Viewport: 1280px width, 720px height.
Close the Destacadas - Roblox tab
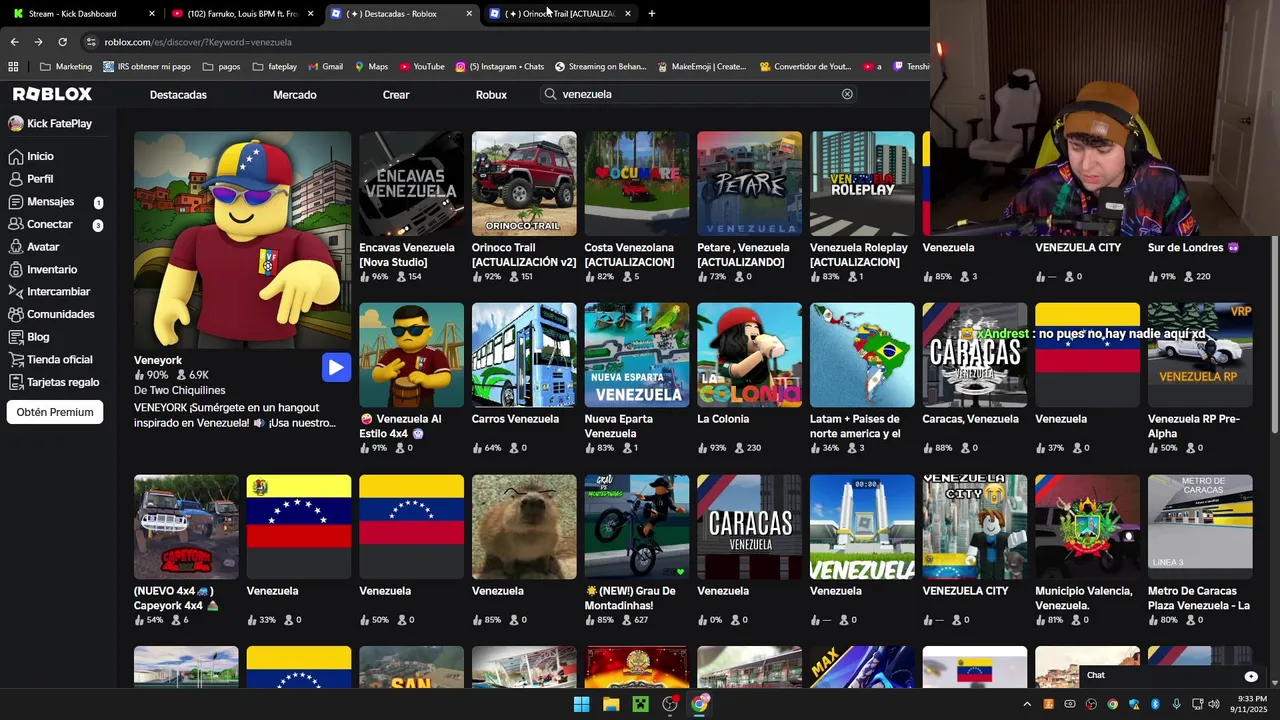pos(469,14)
